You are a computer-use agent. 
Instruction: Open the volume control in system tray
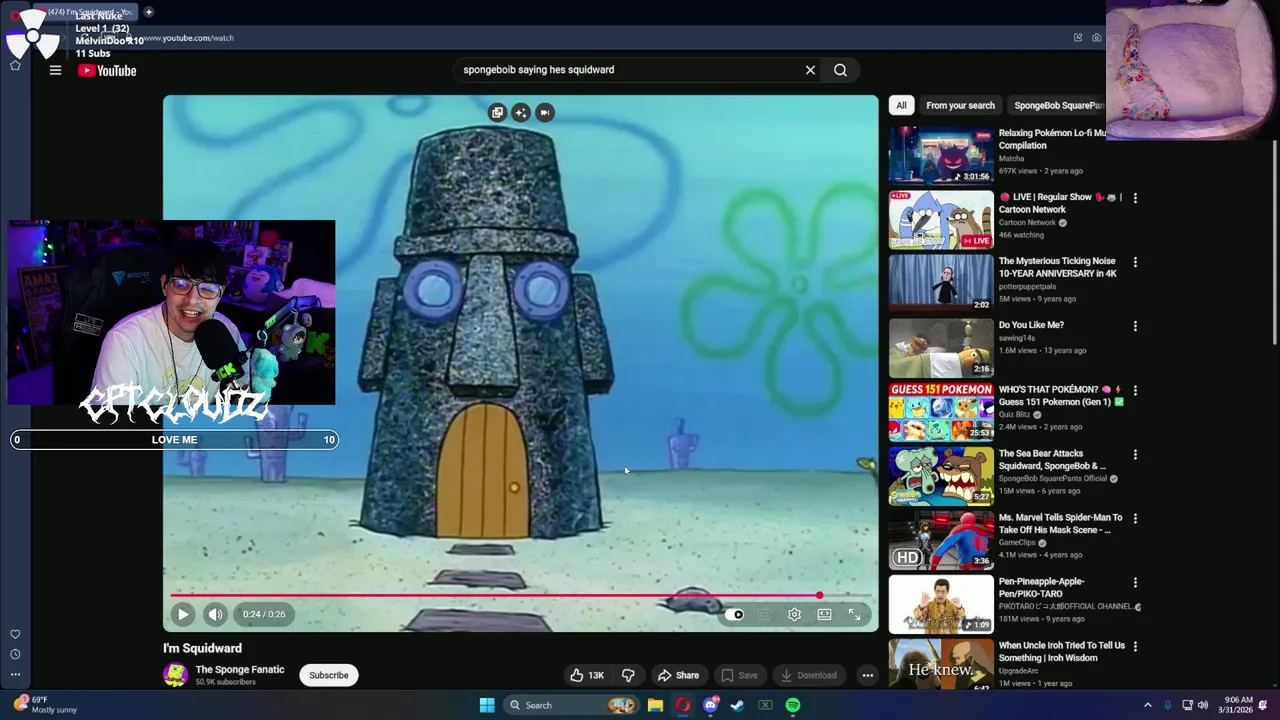tap(1203, 705)
